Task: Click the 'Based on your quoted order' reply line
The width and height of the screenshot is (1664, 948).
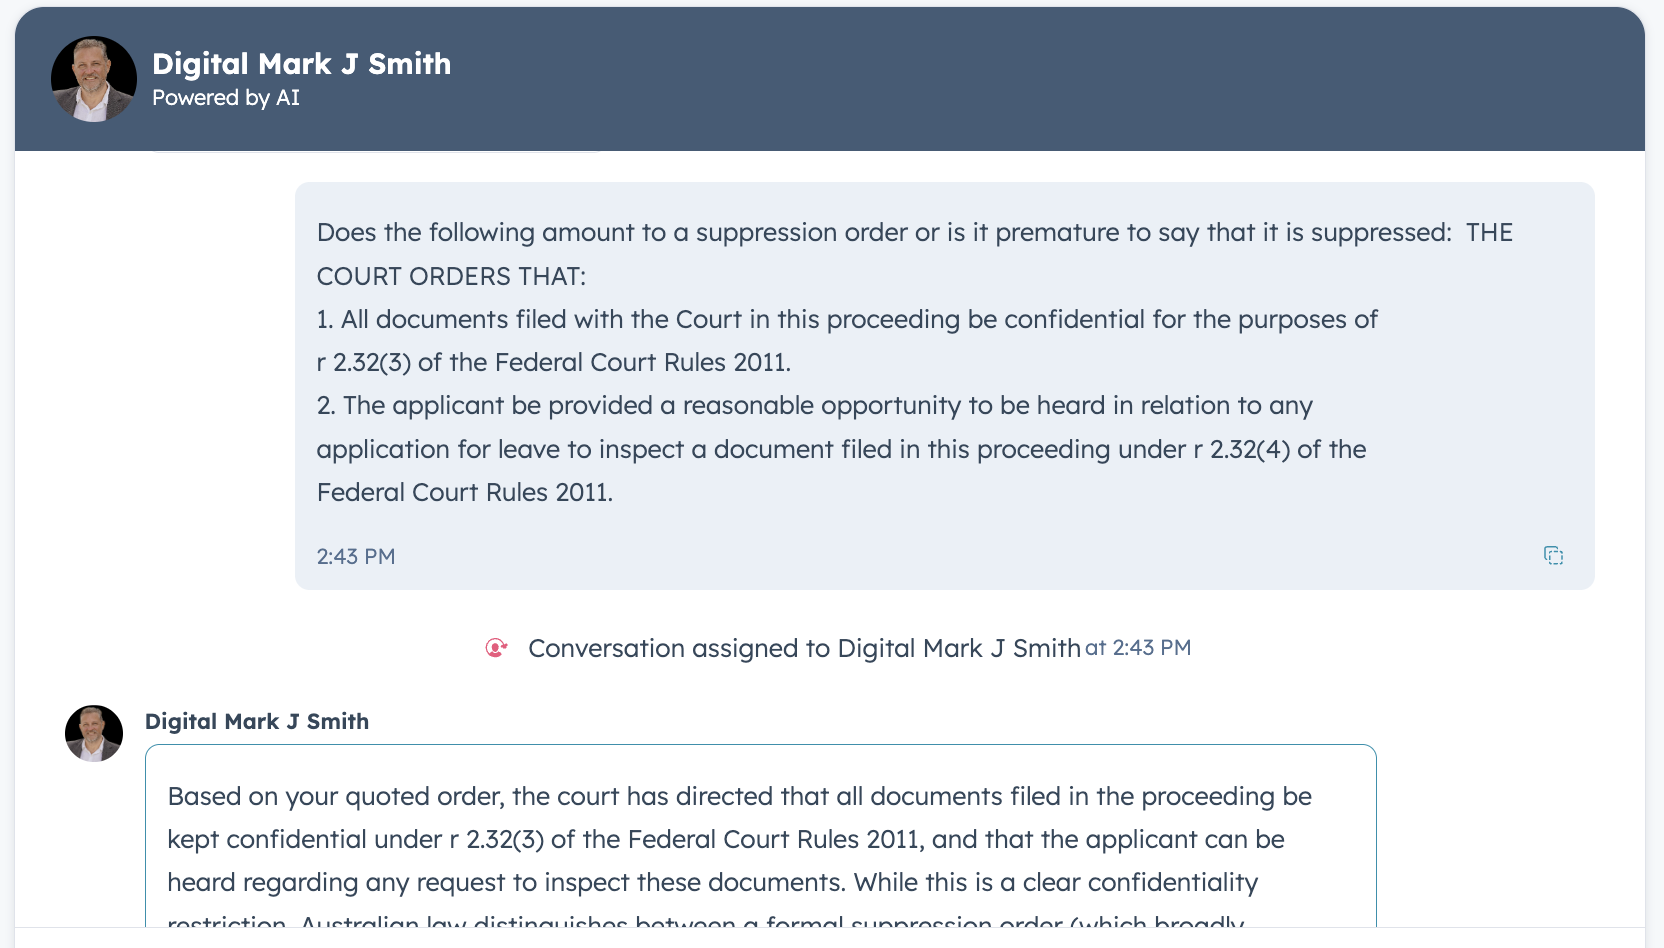Action: coord(739,797)
